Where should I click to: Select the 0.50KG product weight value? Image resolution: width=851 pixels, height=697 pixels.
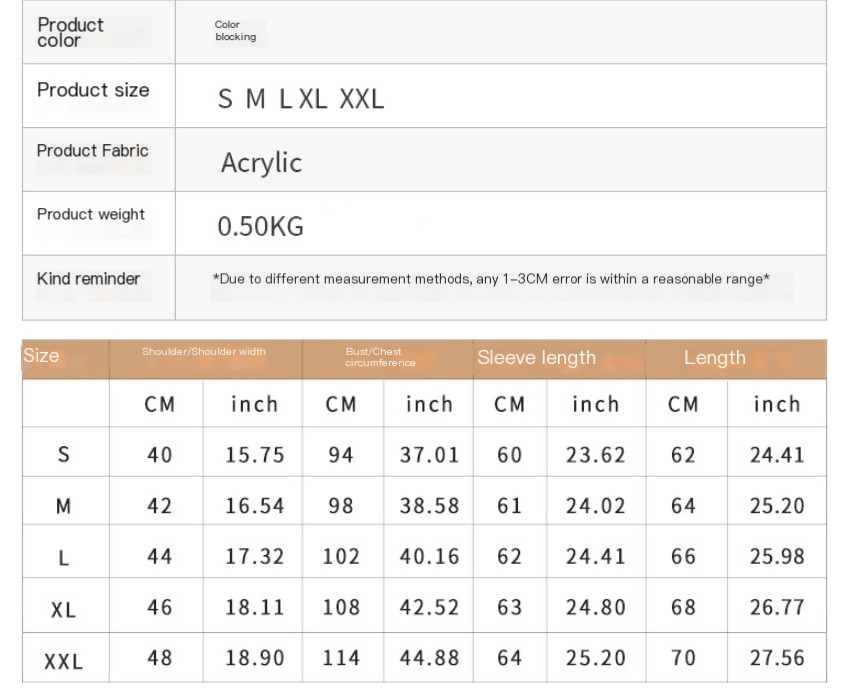point(260,227)
